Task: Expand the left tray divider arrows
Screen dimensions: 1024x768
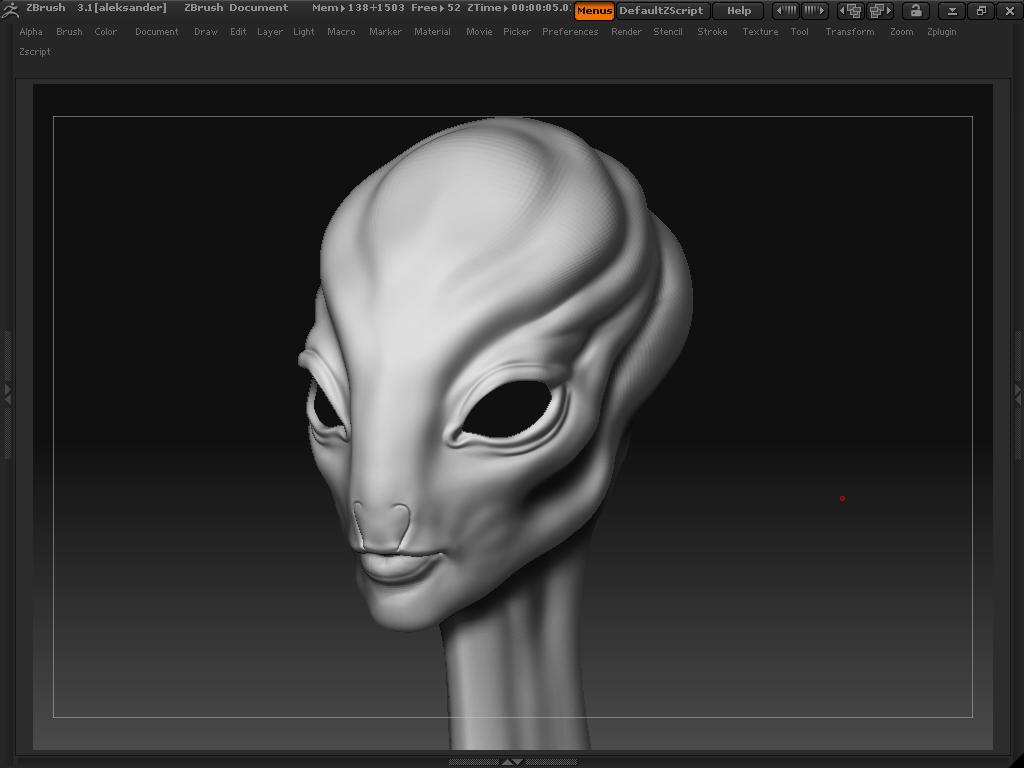Action: point(7,394)
